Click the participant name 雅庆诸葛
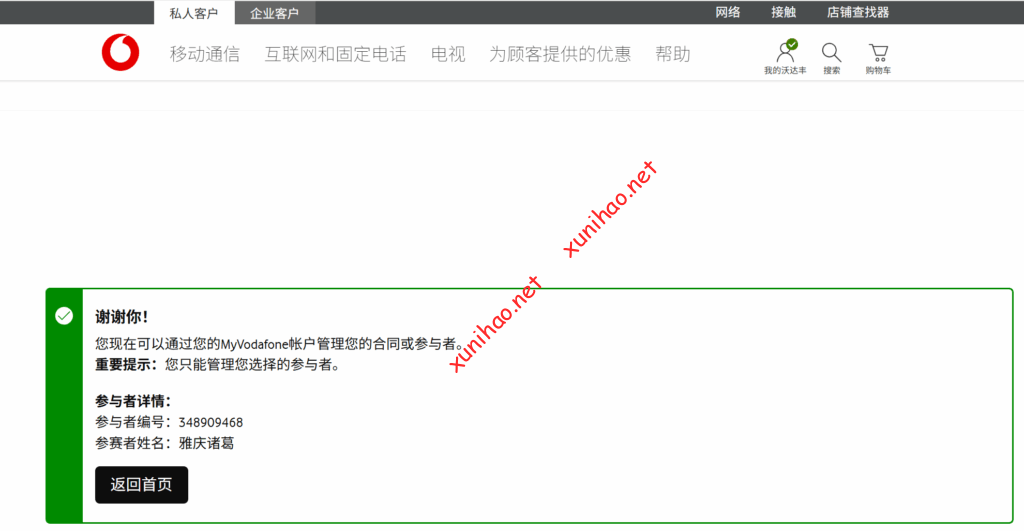This screenshot has height=531, width=1024. click(207, 443)
